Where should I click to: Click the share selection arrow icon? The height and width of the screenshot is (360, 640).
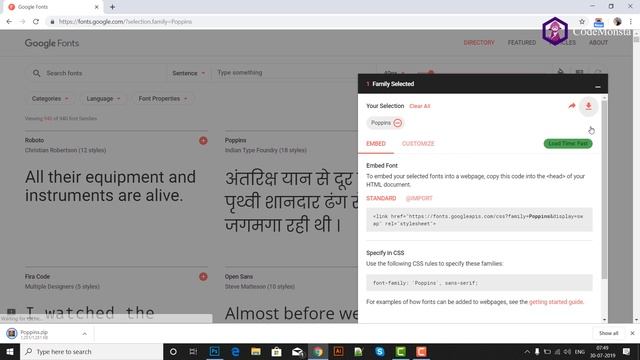point(572,106)
